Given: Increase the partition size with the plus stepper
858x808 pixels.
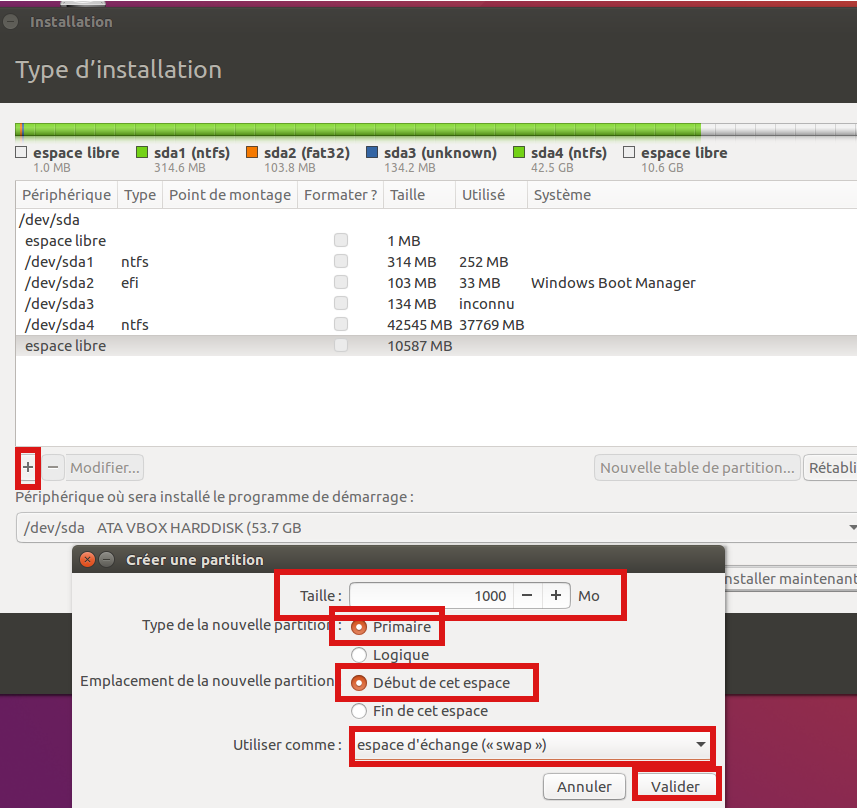Looking at the screenshot, I should 556,596.
